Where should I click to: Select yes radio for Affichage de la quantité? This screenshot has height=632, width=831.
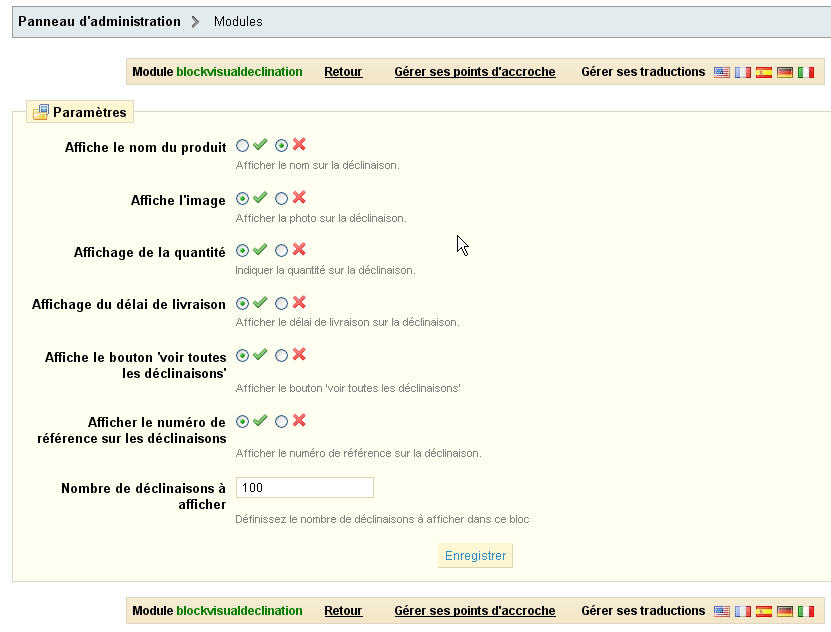coord(242,251)
